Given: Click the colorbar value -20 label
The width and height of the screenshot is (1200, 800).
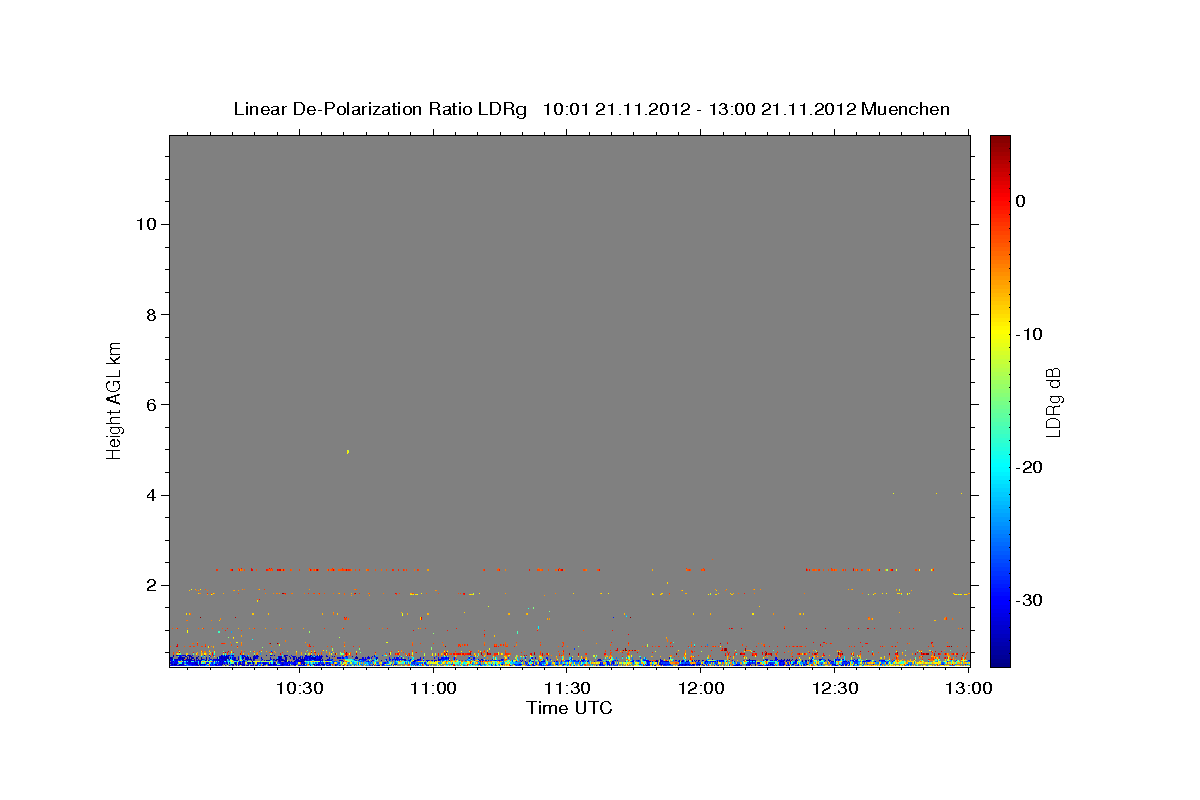Looking at the screenshot, I should point(1030,467).
